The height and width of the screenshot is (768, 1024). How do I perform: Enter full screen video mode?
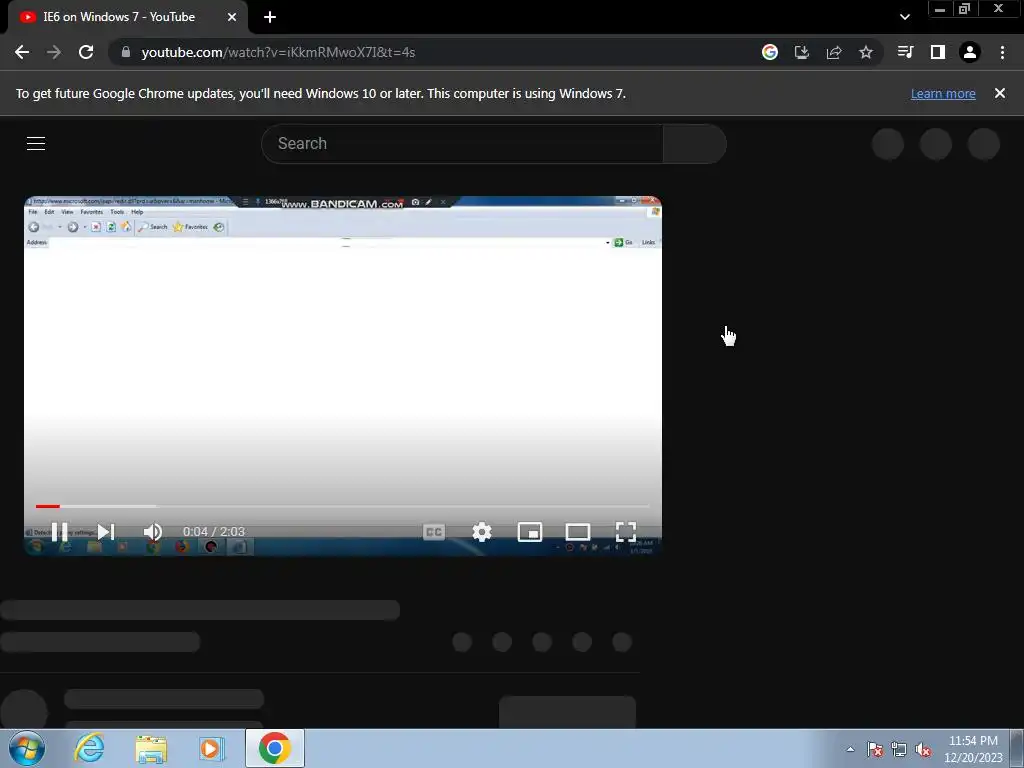tap(626, 532)
